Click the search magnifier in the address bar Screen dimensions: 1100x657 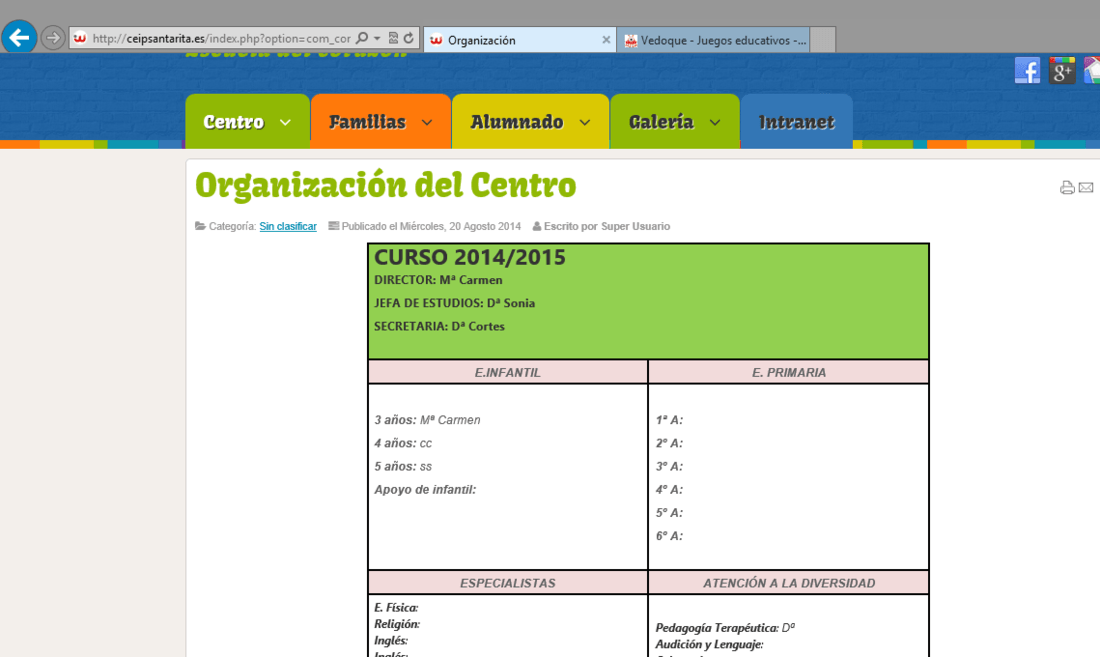[x=362, y=38]
